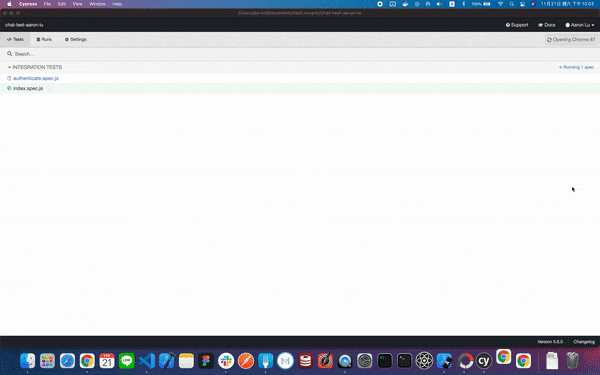Run authenticate.spec.js
Viewport: 600px width, 375px height.
(x=36, y=78)
